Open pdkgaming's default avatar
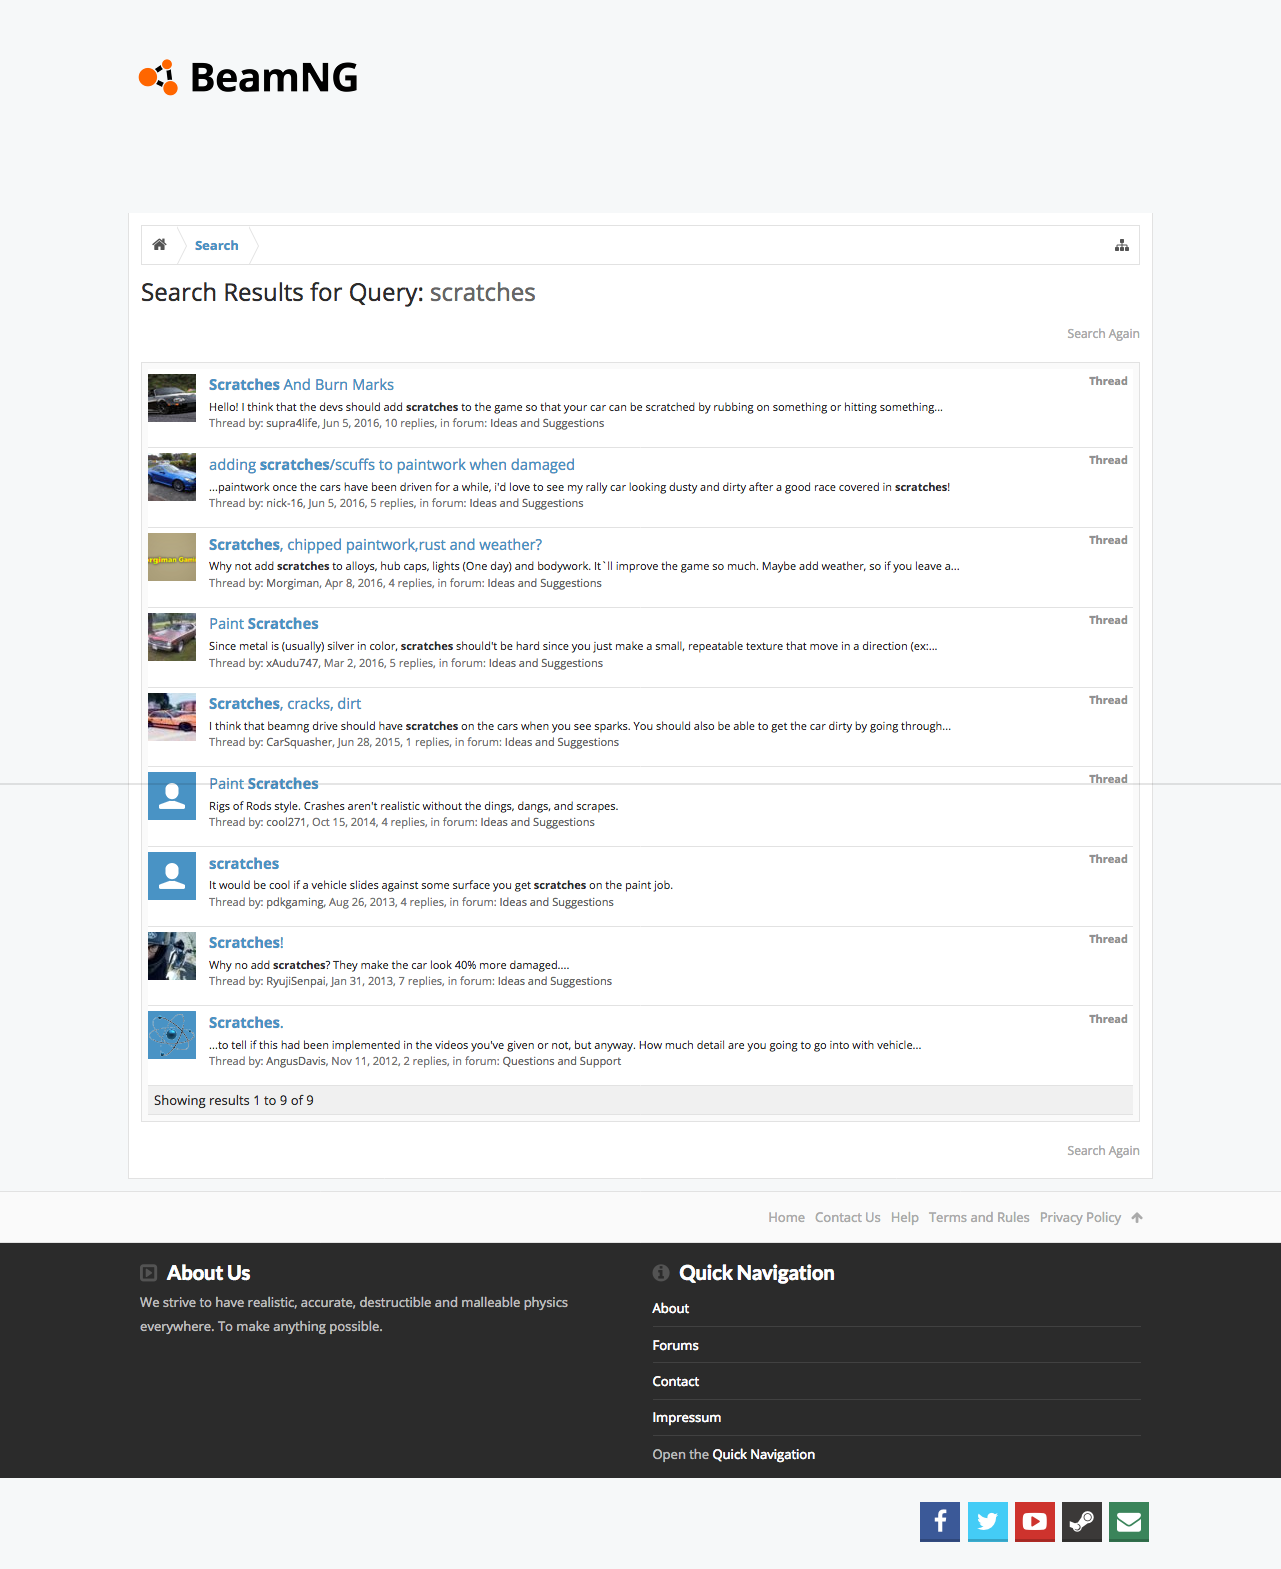The width and height of the screenshot is (1281, 1569). [x=172, y=876]
